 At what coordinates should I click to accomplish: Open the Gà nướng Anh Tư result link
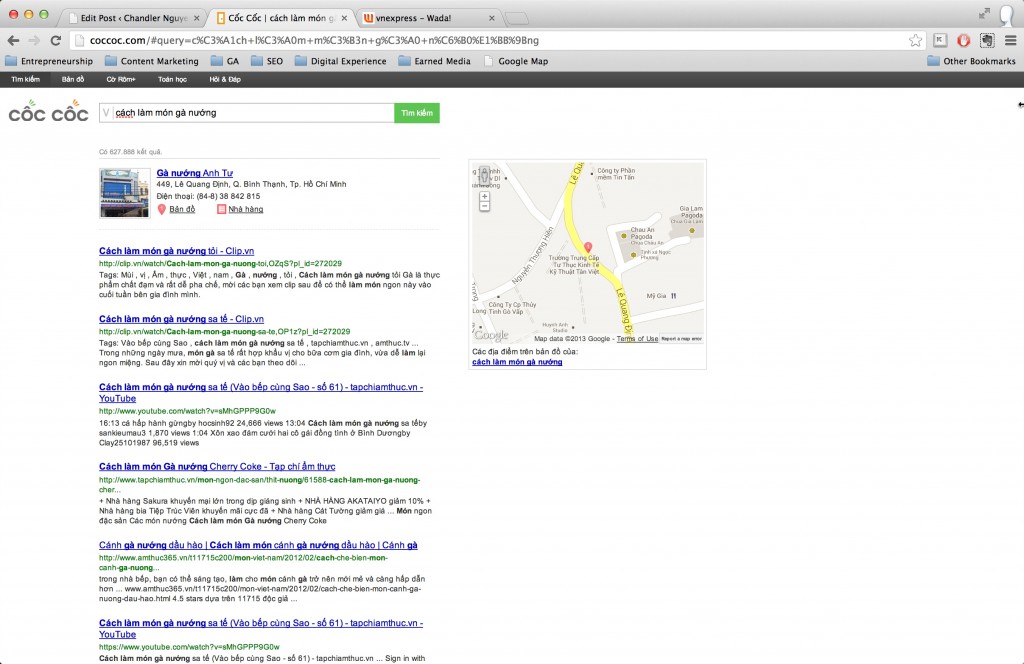[x=193, y=172]
